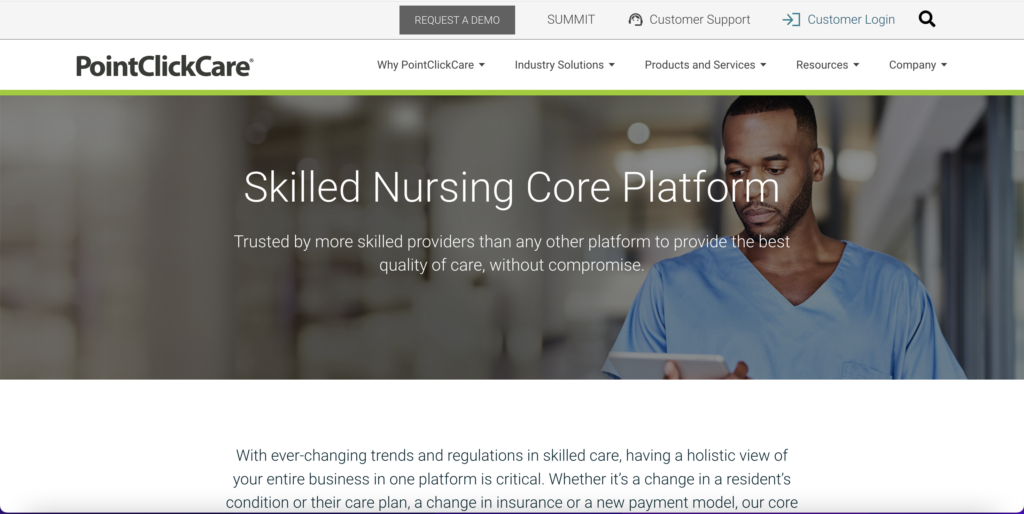1024x514 pixels.
Task: Open the SUMMIT link
Action: 571,20
